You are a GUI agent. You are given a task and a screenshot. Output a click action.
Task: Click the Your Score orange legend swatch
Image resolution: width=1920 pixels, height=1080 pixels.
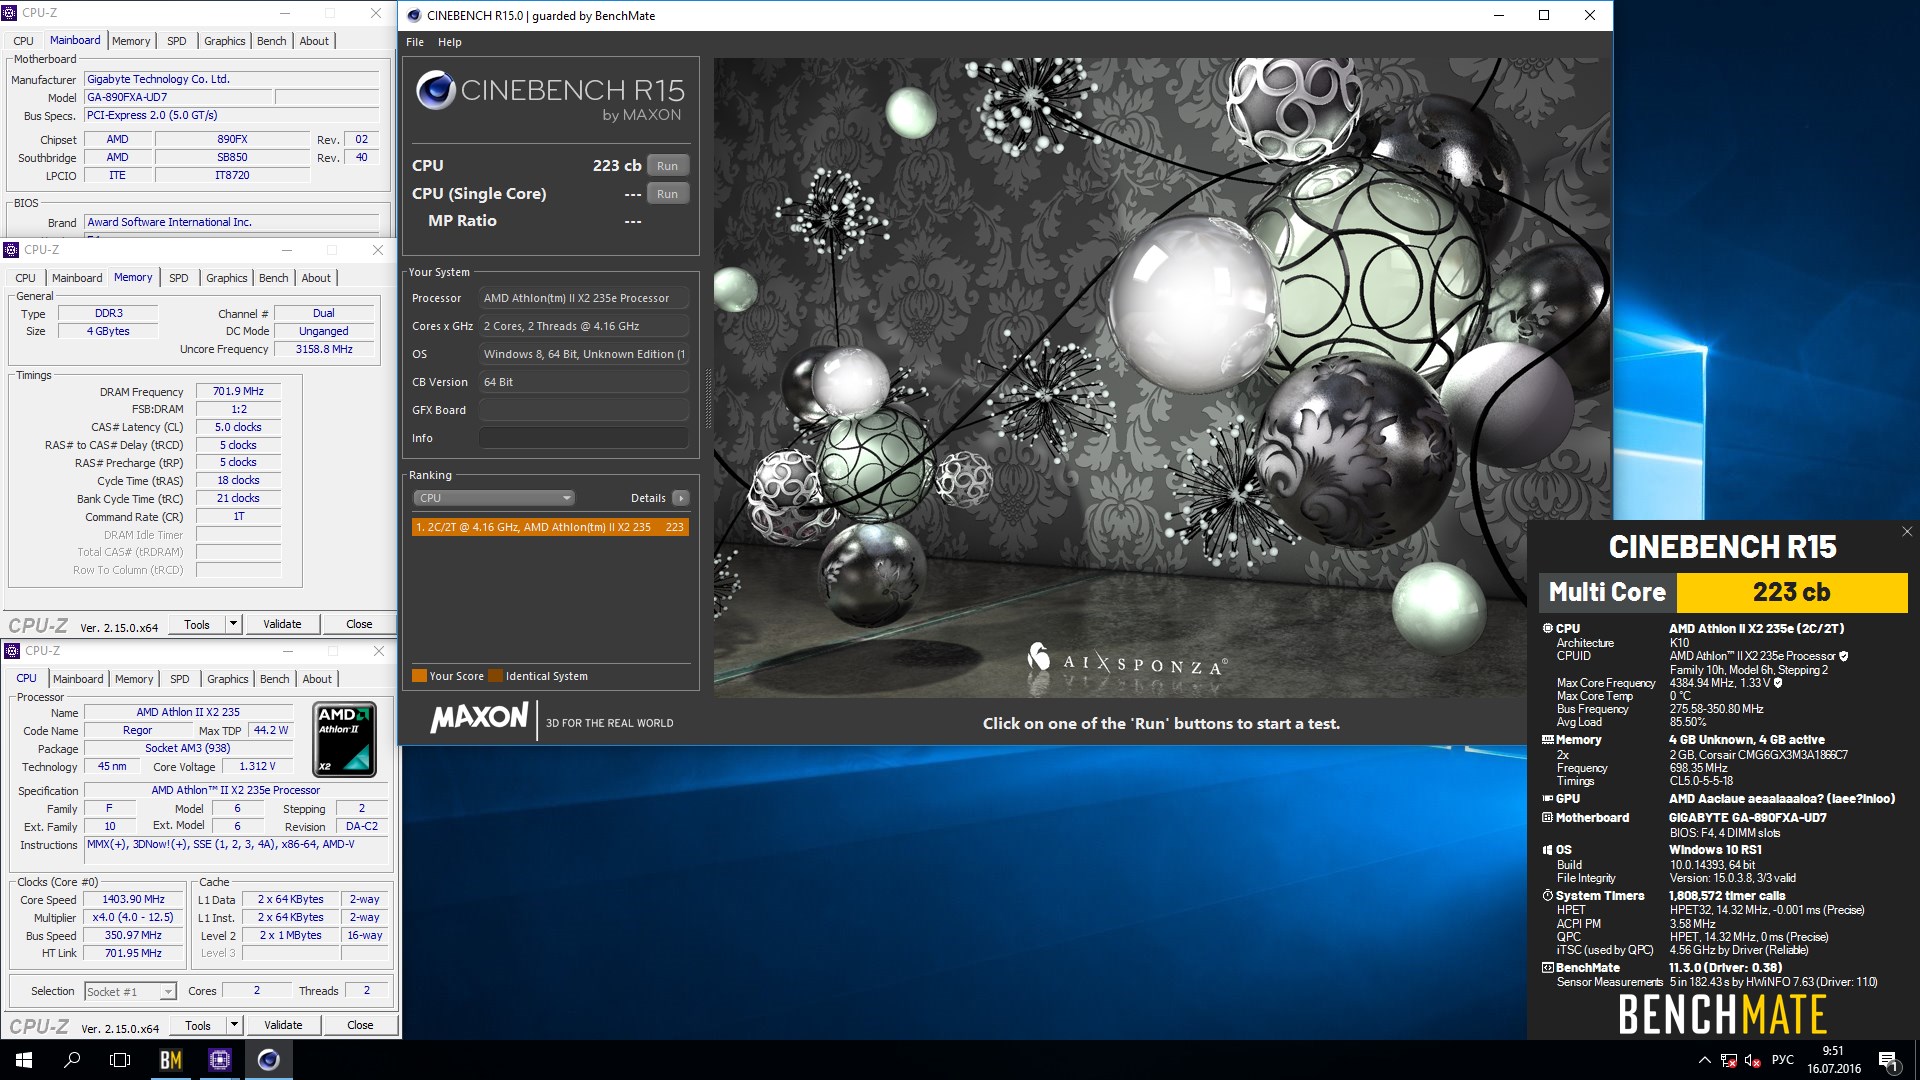click(420, 676)
